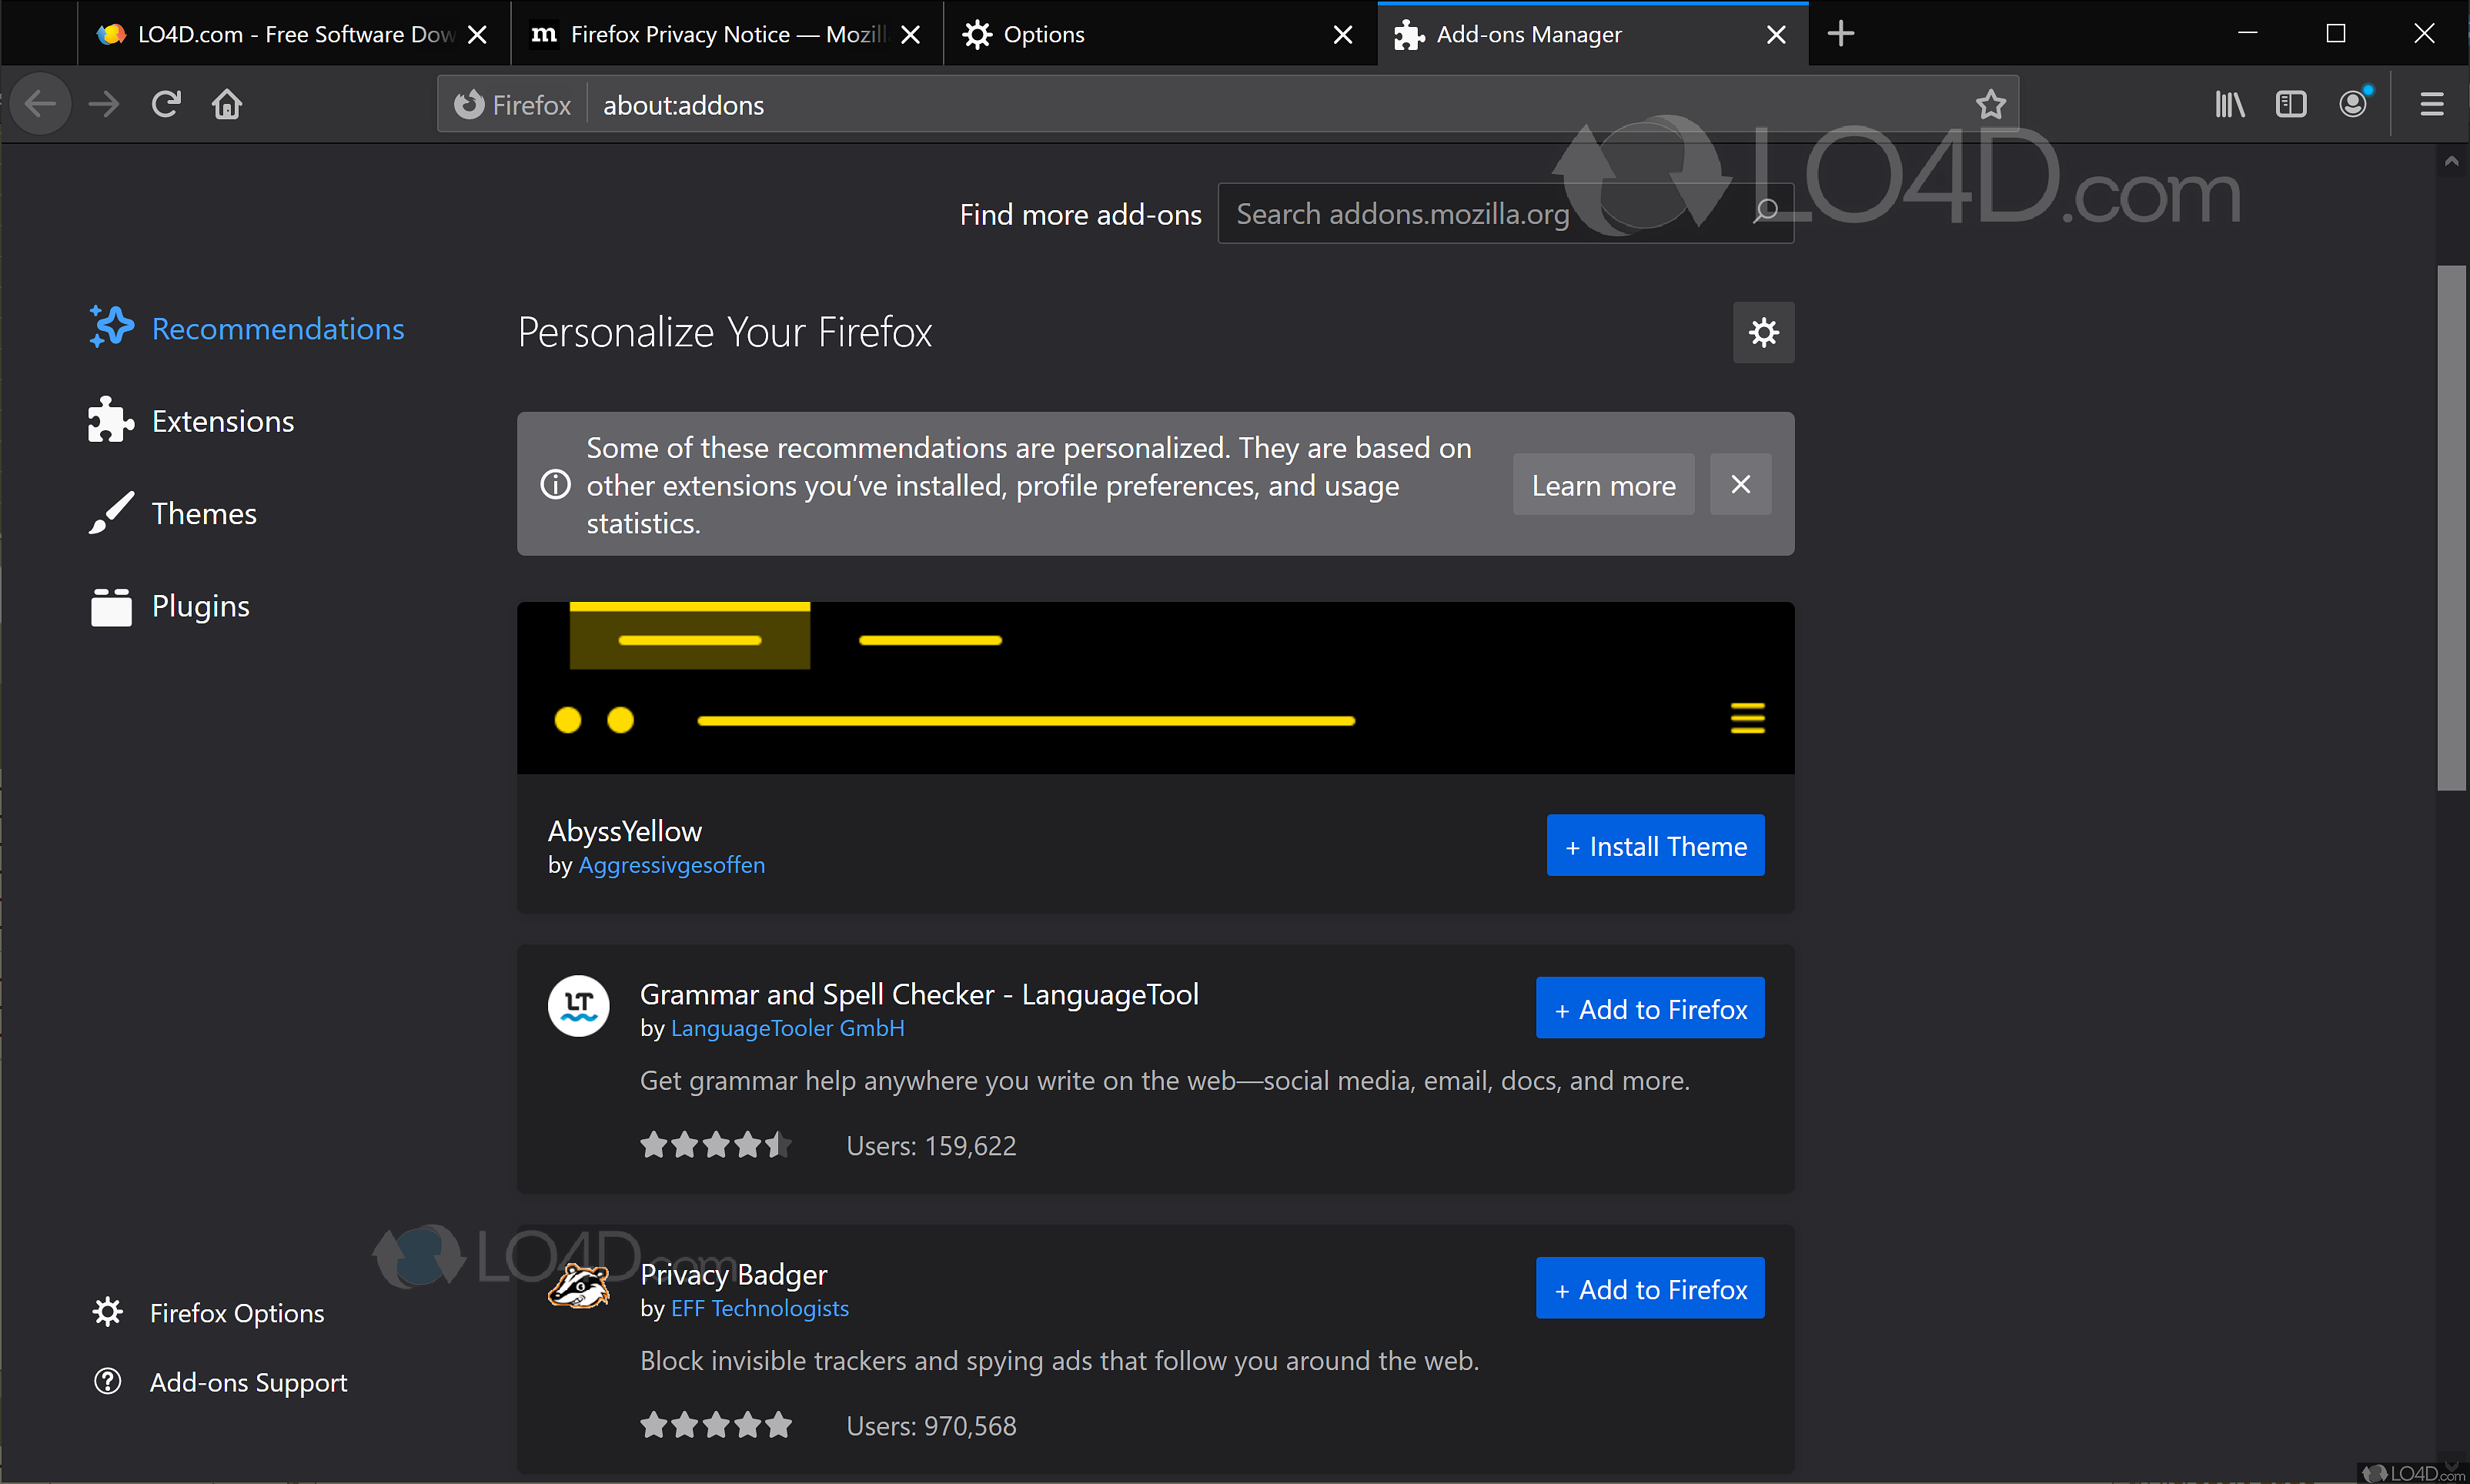
Task: Click the Extensions puzzle piece icon
Action: point(110,420)
